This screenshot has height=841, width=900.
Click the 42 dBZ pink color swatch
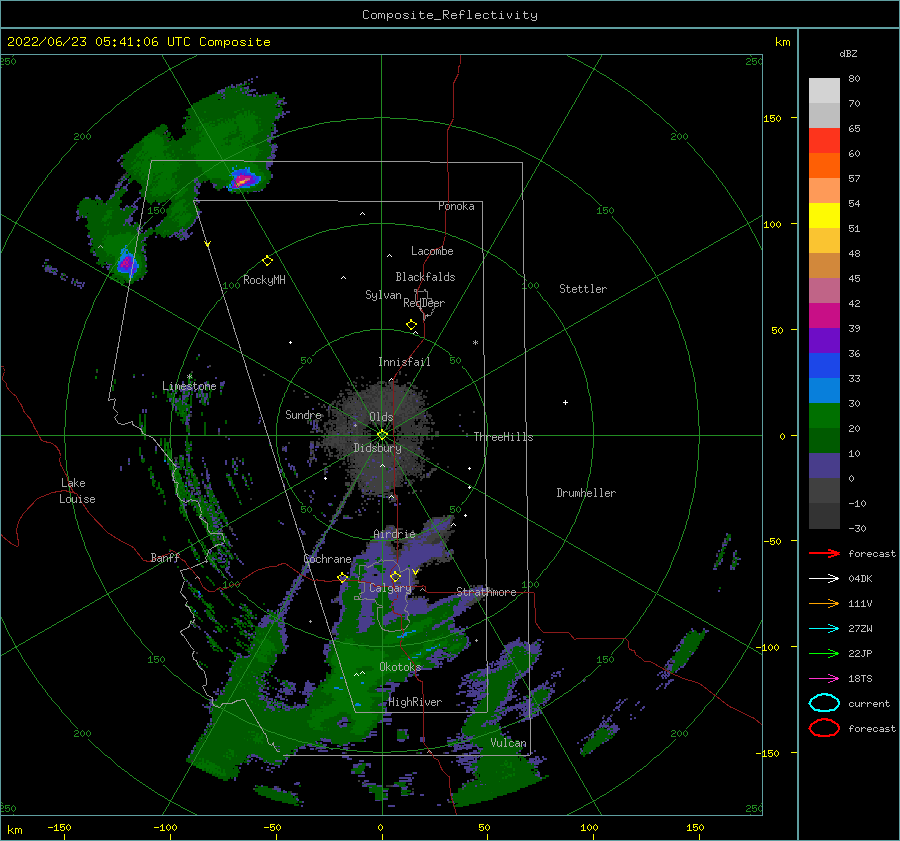[824, 290]
